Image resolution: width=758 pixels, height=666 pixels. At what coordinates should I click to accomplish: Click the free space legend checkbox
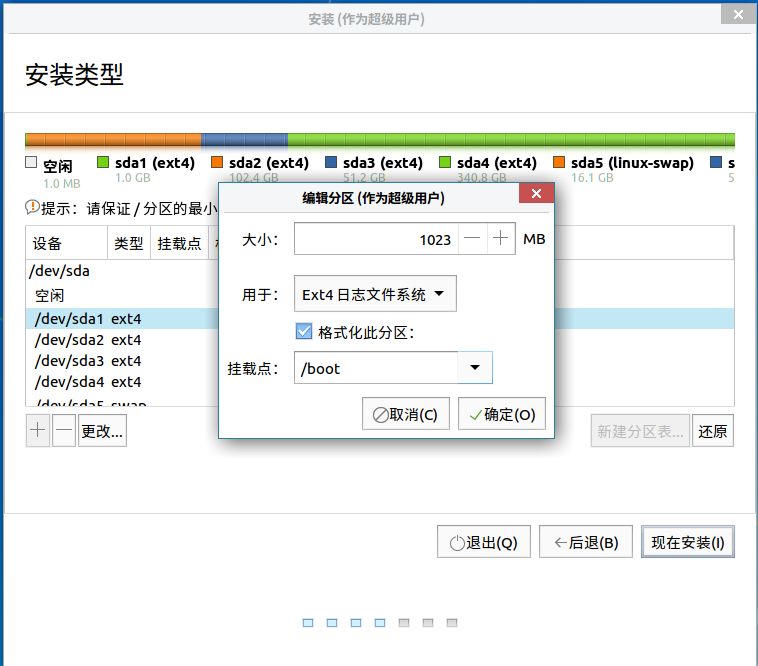[x=31, y=162]
